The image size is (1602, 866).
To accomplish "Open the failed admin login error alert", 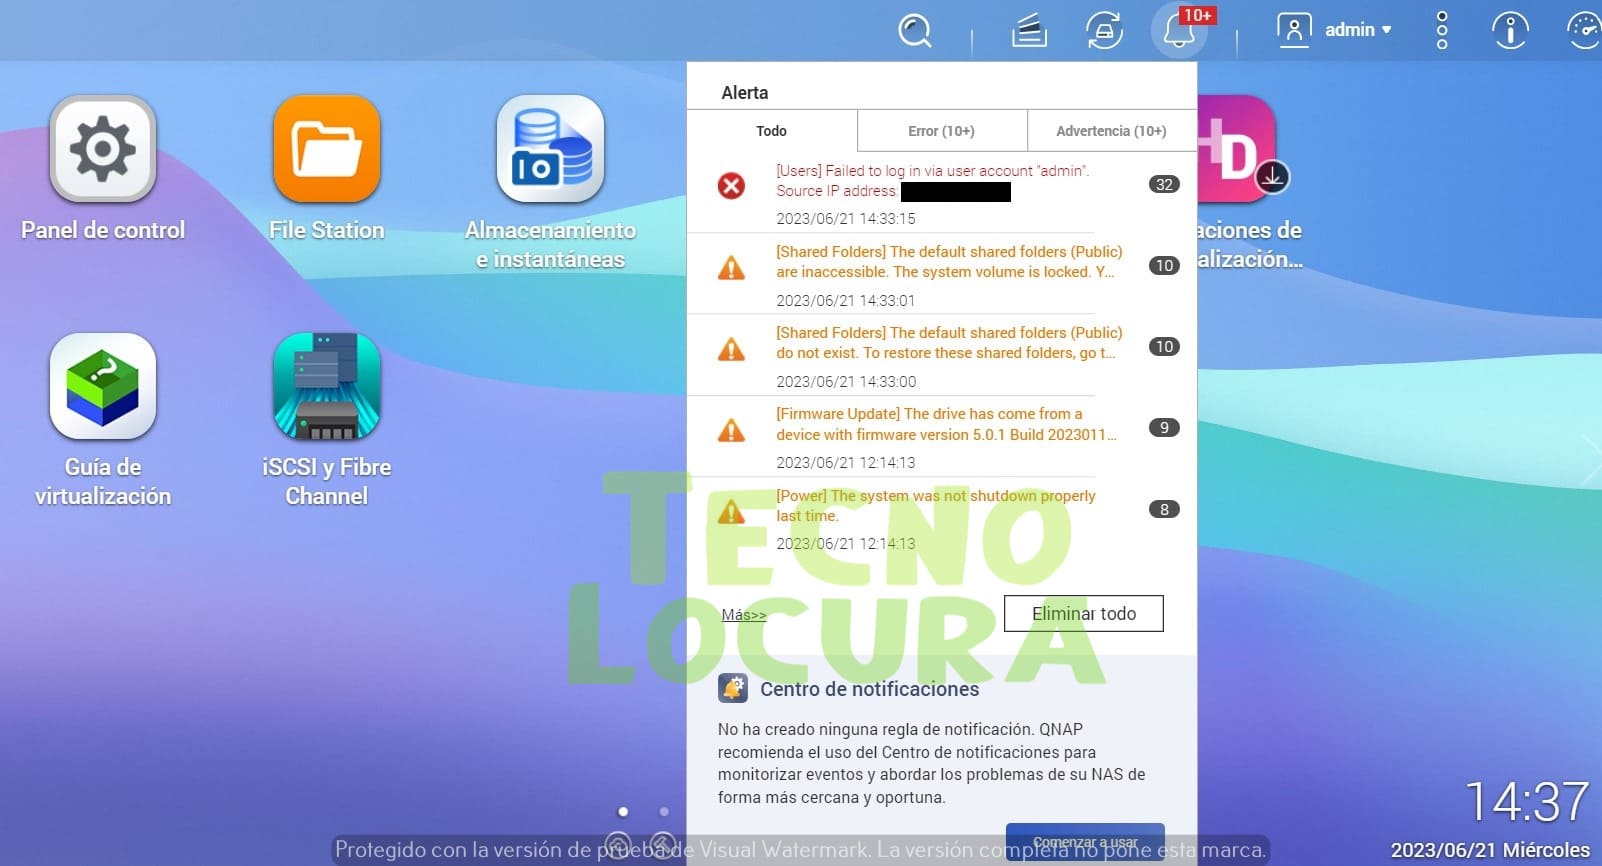I will 942,193.
